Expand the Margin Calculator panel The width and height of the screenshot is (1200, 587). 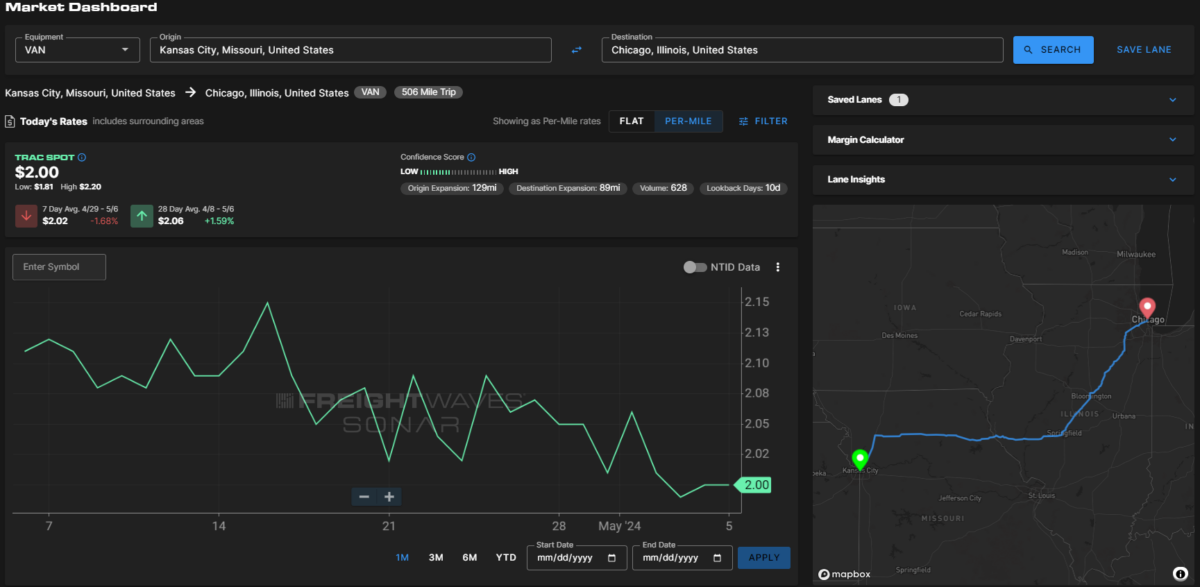pyautogui.click(x=1002, y=140)
